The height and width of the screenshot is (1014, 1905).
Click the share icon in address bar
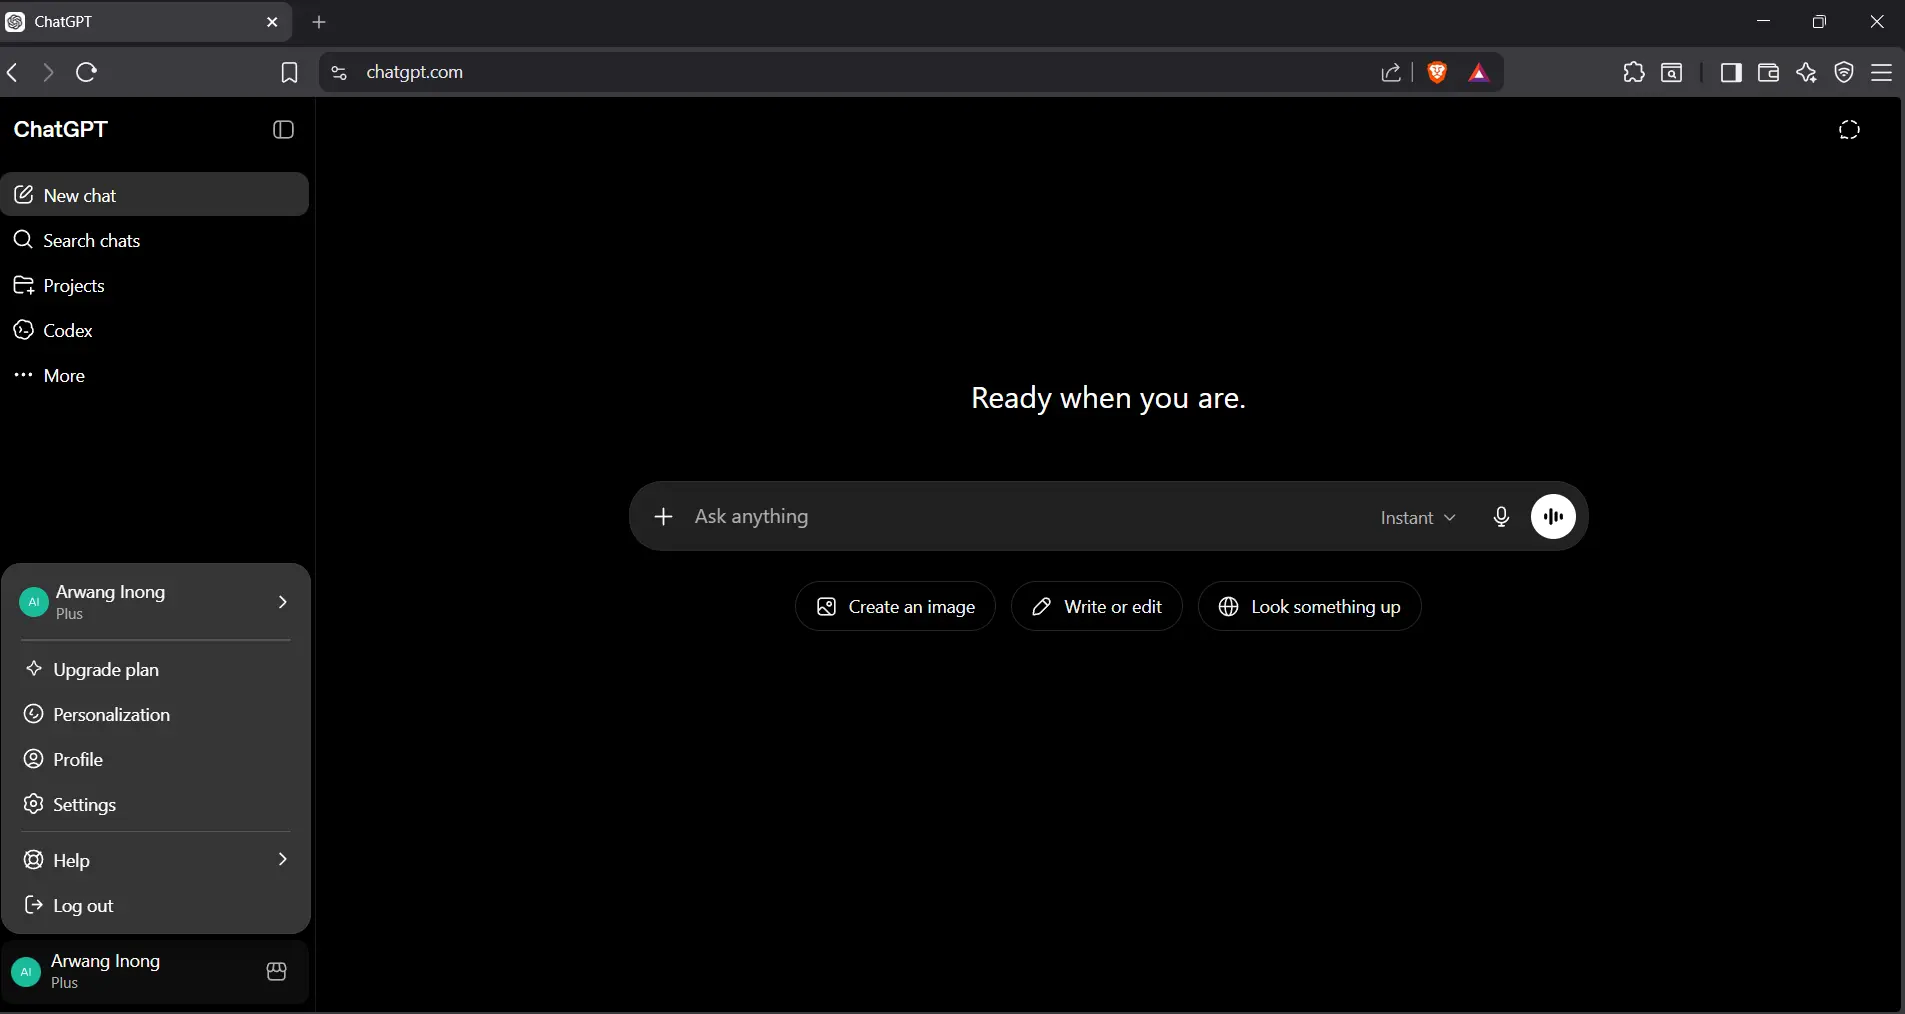click(1391, 72)
